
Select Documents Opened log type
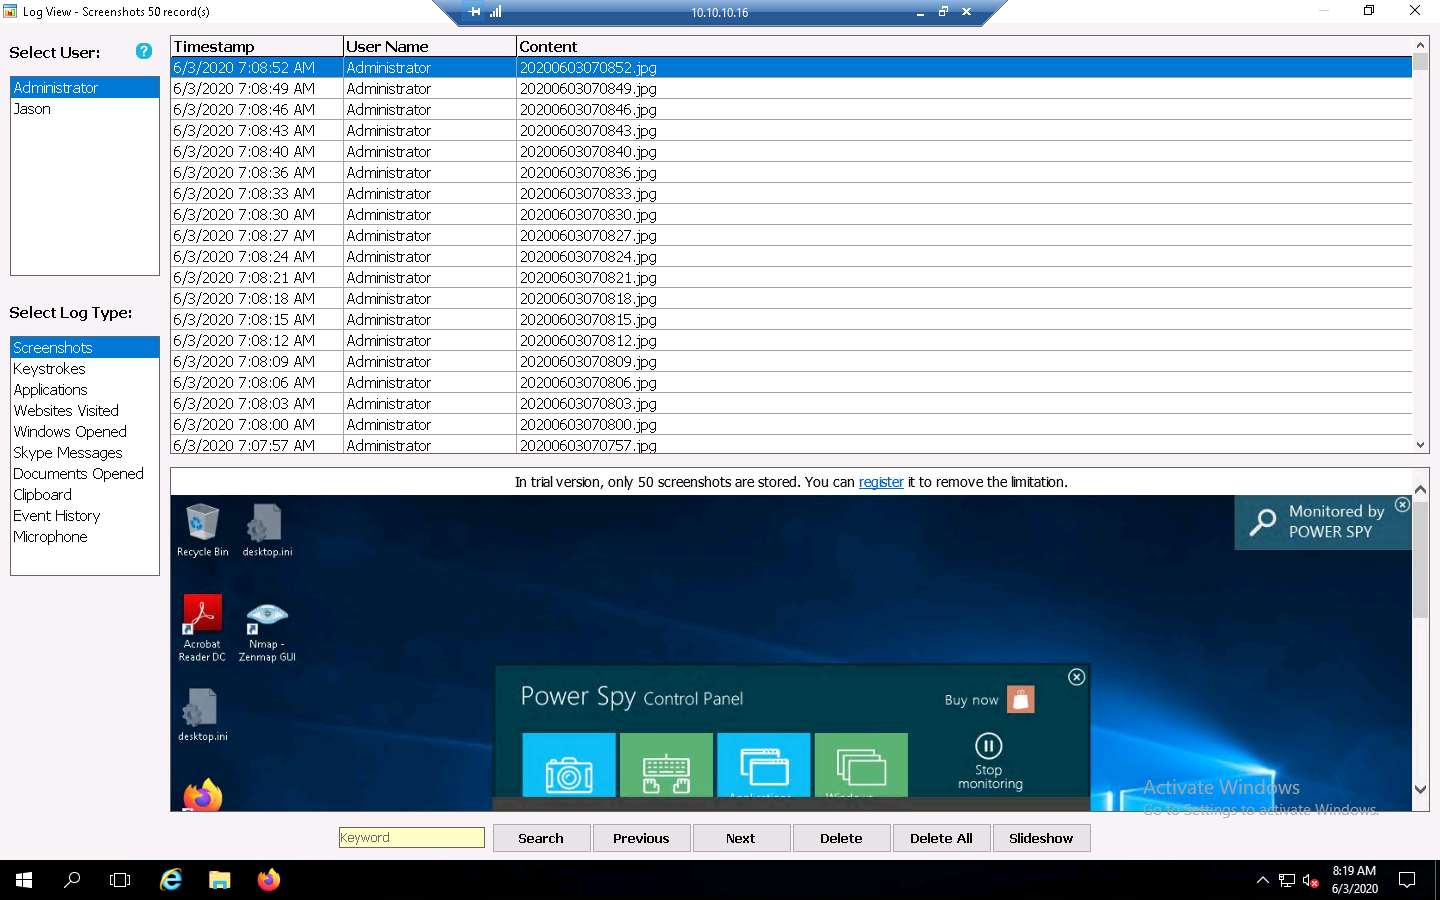pyautogui.click(x=85, y=474)
